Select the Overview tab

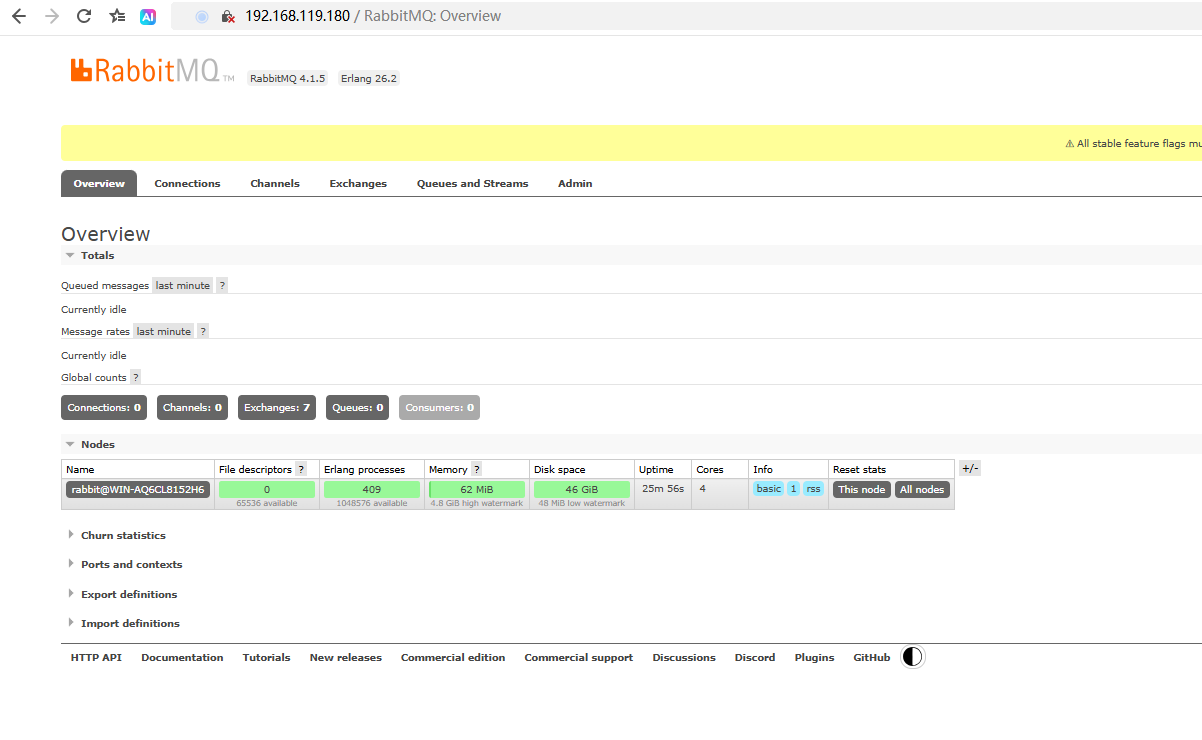[99, 183]
